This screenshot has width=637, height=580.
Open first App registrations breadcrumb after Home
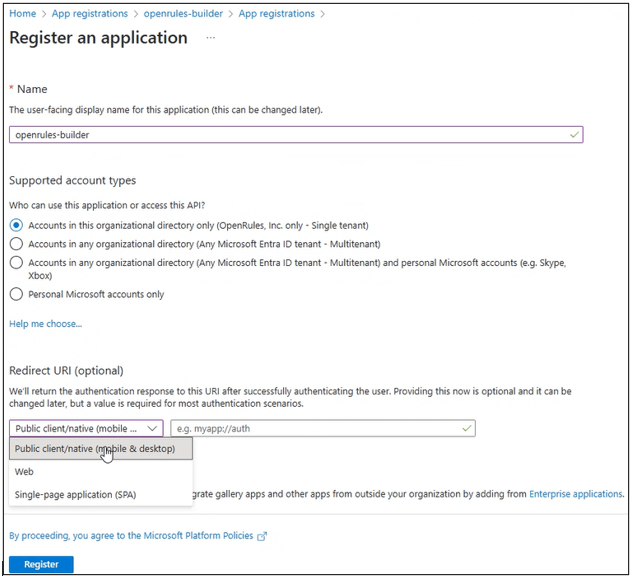89,14
